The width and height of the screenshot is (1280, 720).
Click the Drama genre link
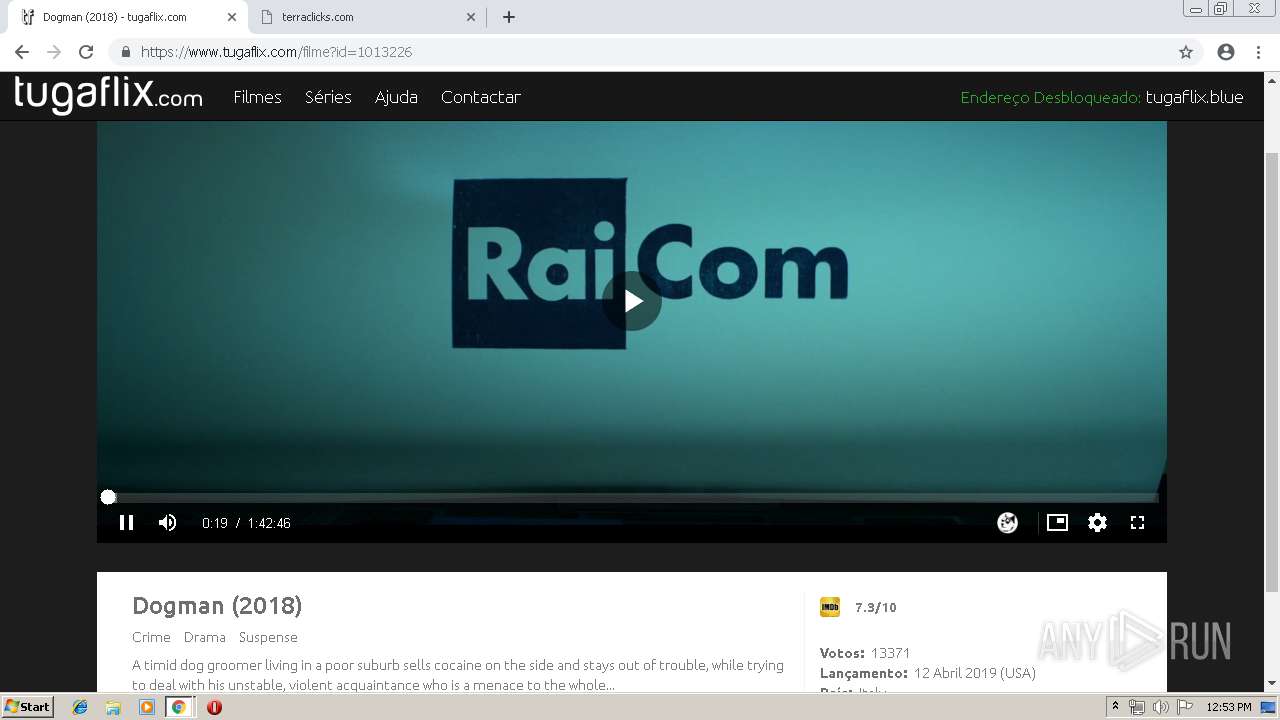point(205,637)
